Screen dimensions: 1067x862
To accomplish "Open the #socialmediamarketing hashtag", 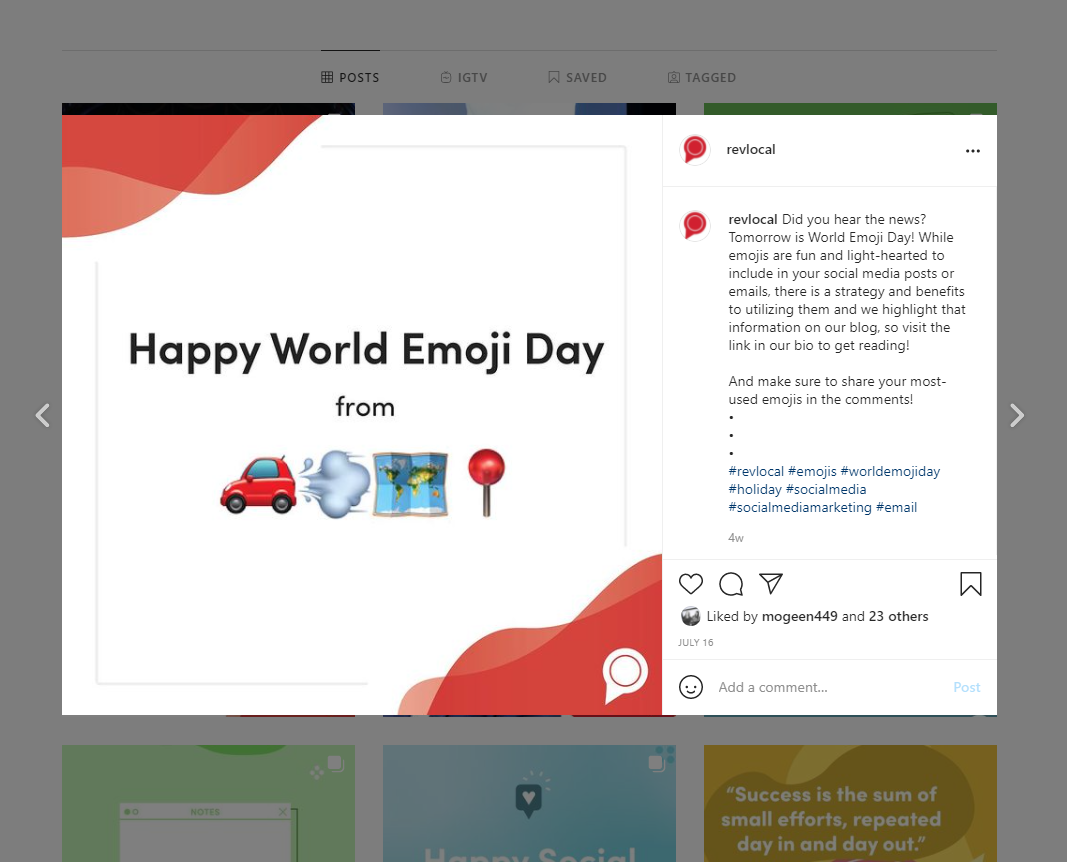I will pyautogui.click(x=800, y=508).
